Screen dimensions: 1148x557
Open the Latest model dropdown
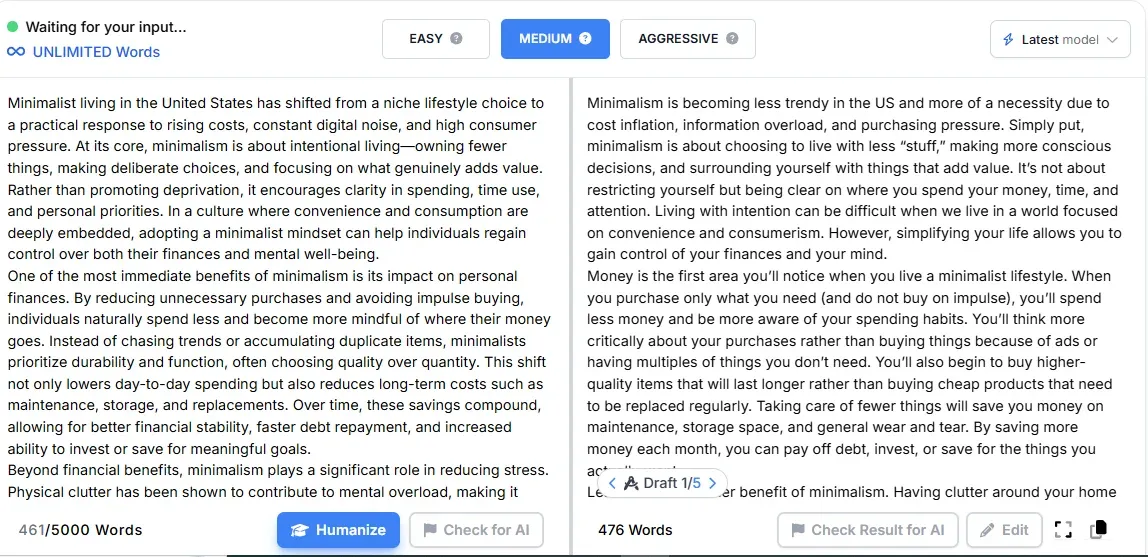point(1060,40)
